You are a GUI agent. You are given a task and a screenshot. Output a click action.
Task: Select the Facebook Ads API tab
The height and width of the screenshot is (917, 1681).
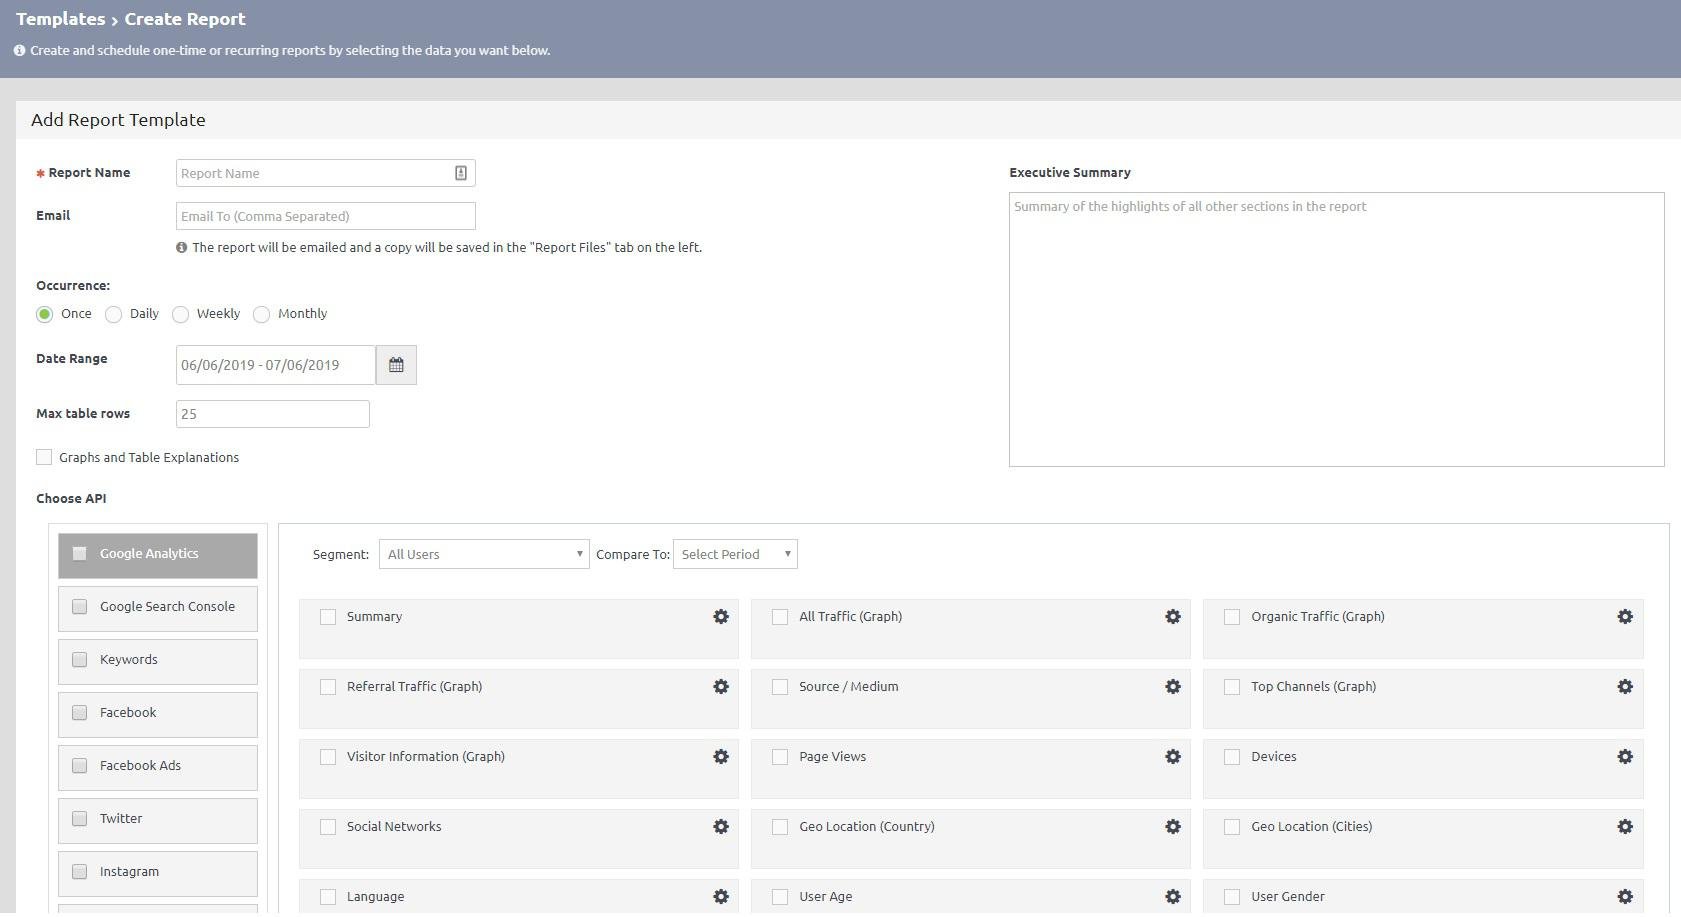pyautogui.click(x=158, y=766)
